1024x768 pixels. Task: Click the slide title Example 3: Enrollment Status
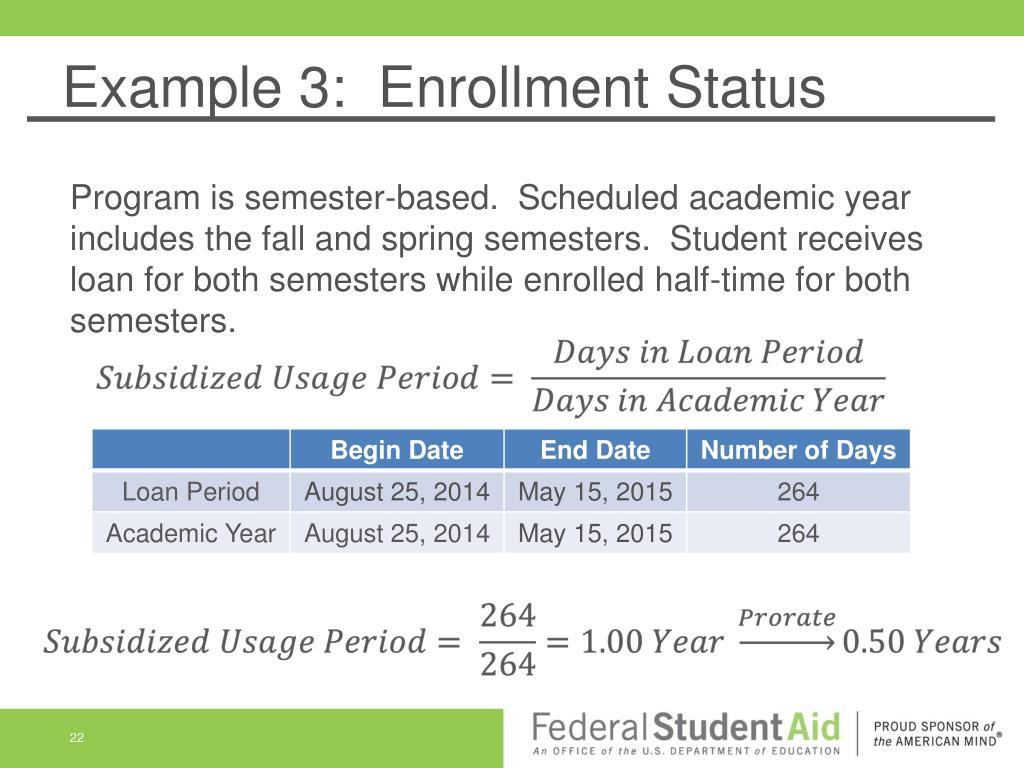[444, 88]
